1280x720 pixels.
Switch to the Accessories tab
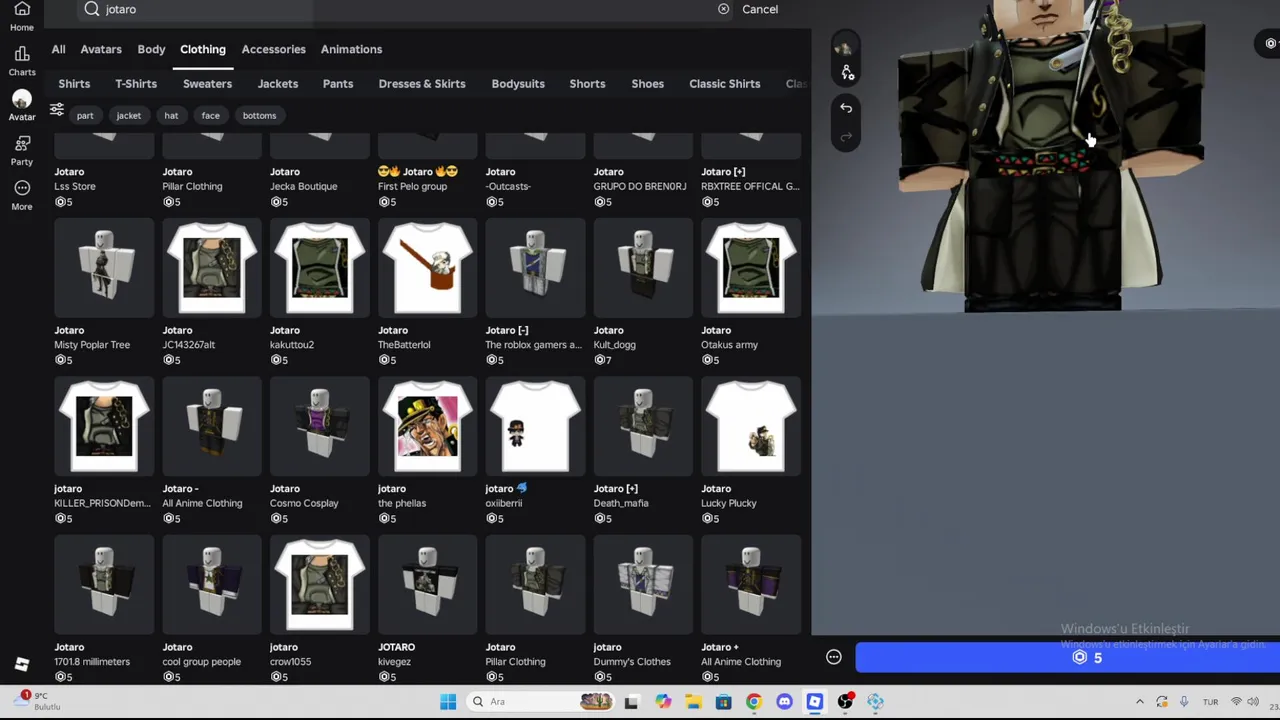pyautogui.click(x=273, y=49)
